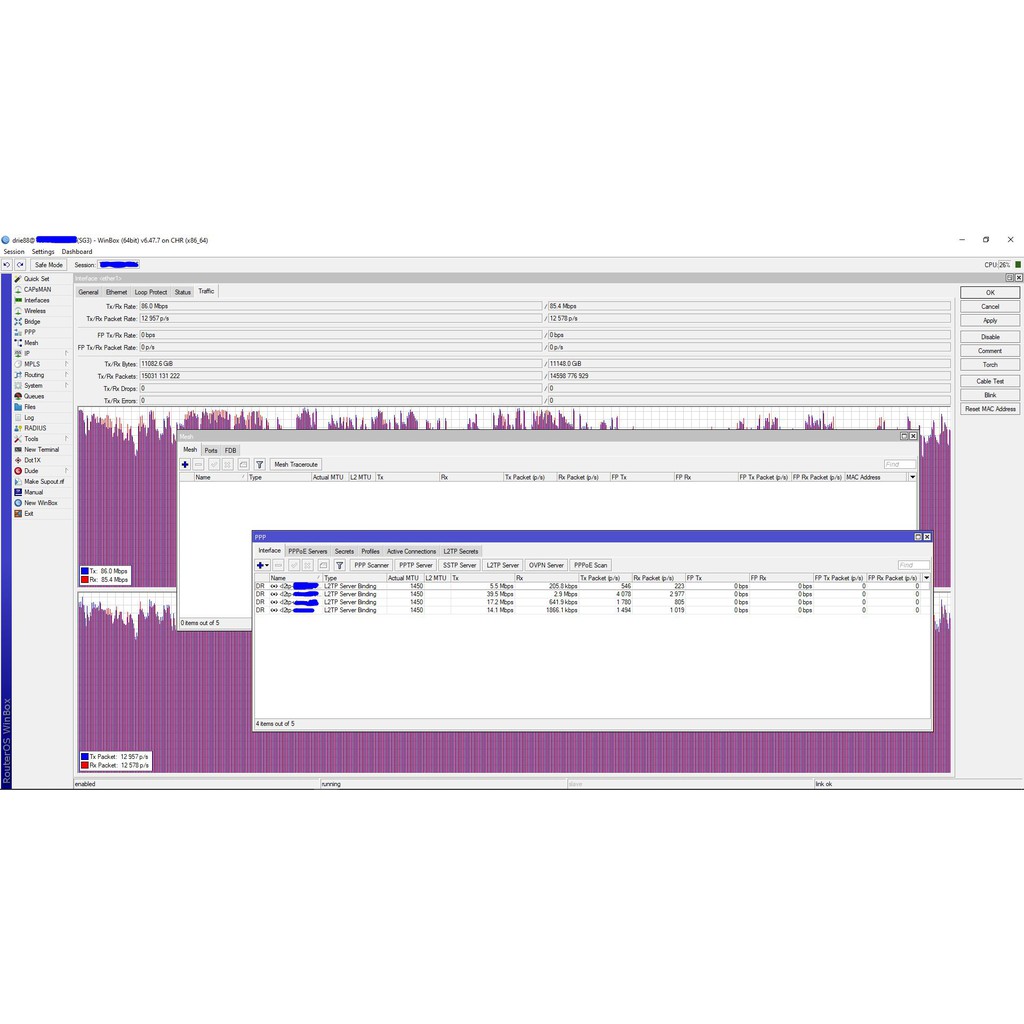Screen dimensions: 1024x1024
Task: Switch to the Ethernet tab
Action: click(117, 292)
